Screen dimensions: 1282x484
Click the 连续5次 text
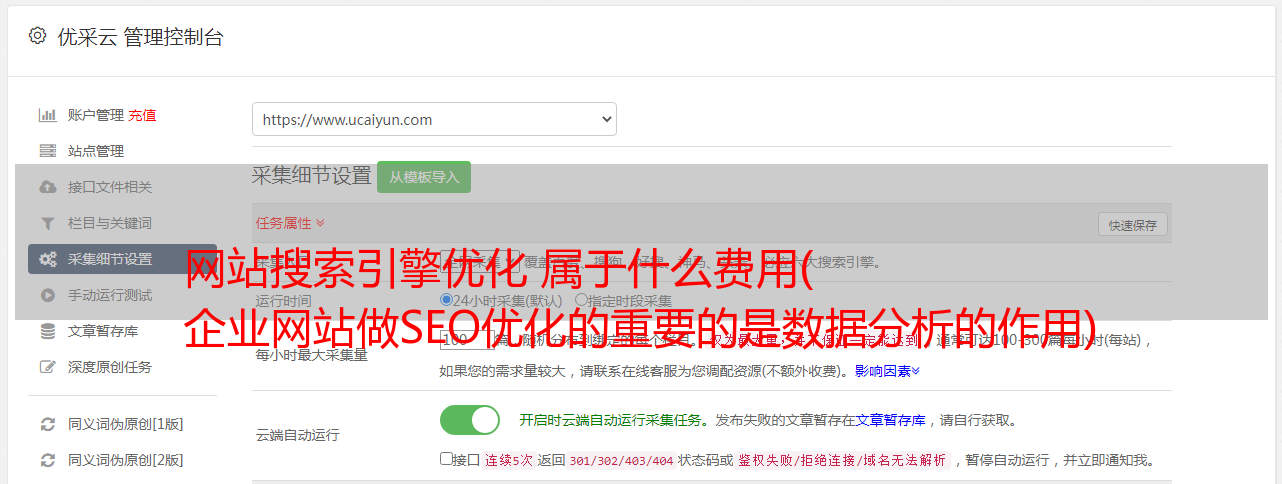point(508,460)
